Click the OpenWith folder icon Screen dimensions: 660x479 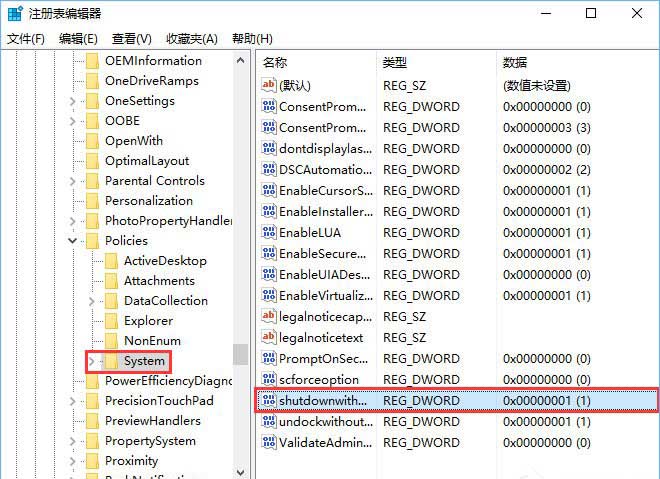click(x=92, y=141)
